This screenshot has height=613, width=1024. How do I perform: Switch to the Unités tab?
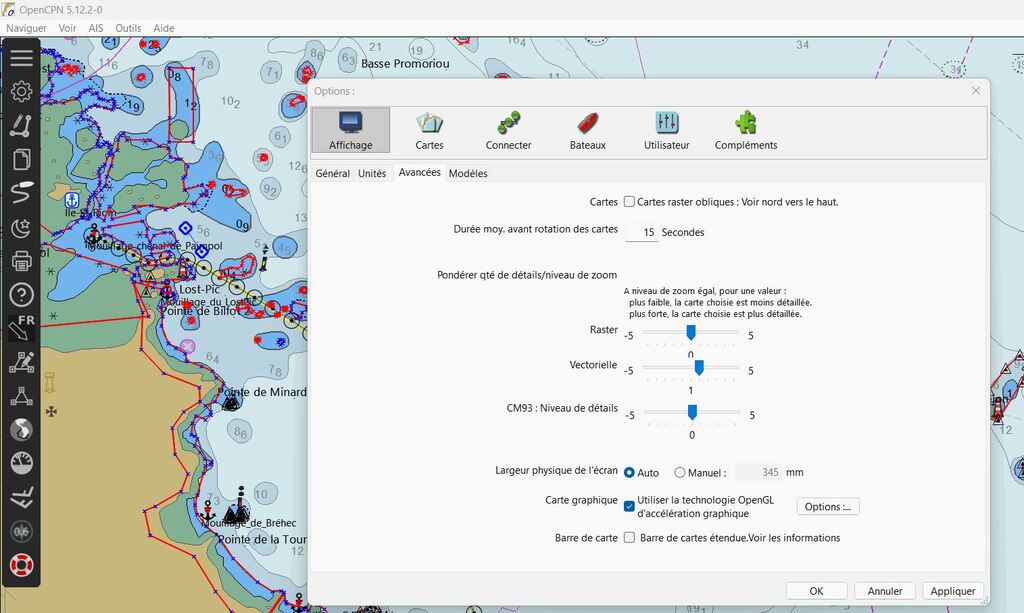(x=372, y=174)
